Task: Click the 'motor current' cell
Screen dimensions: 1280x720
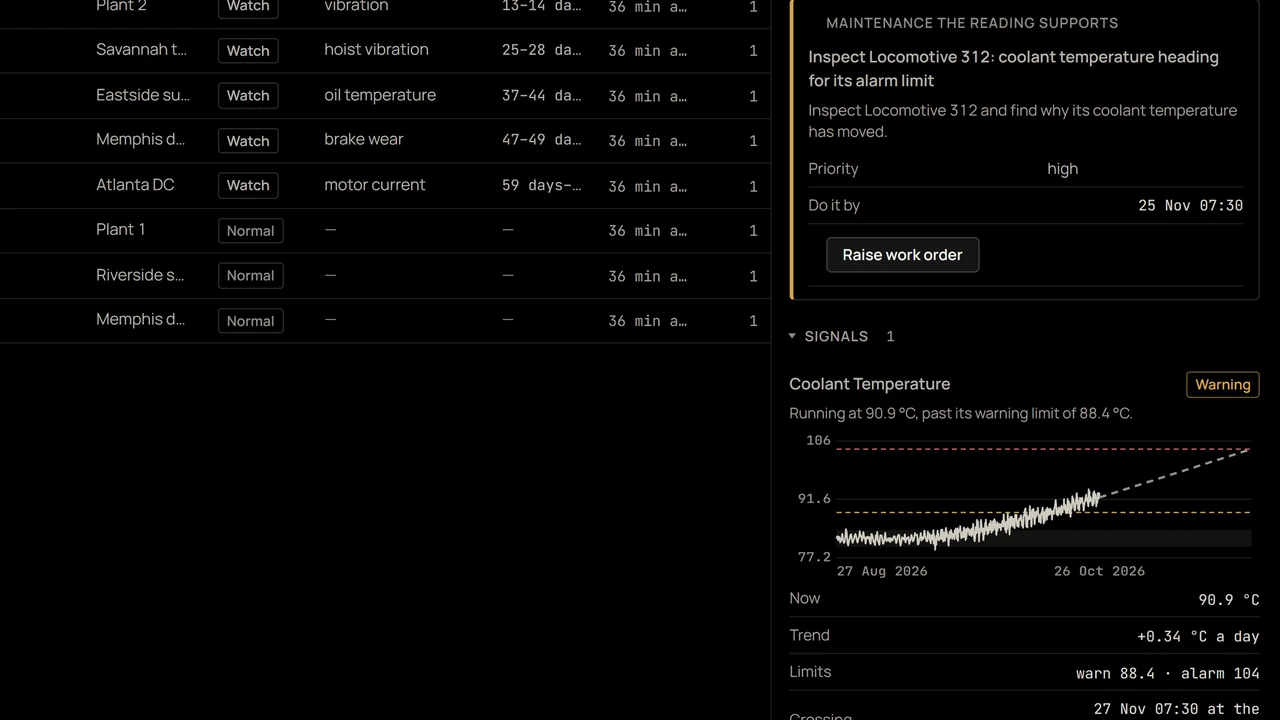Action: (x=374, y=185)
